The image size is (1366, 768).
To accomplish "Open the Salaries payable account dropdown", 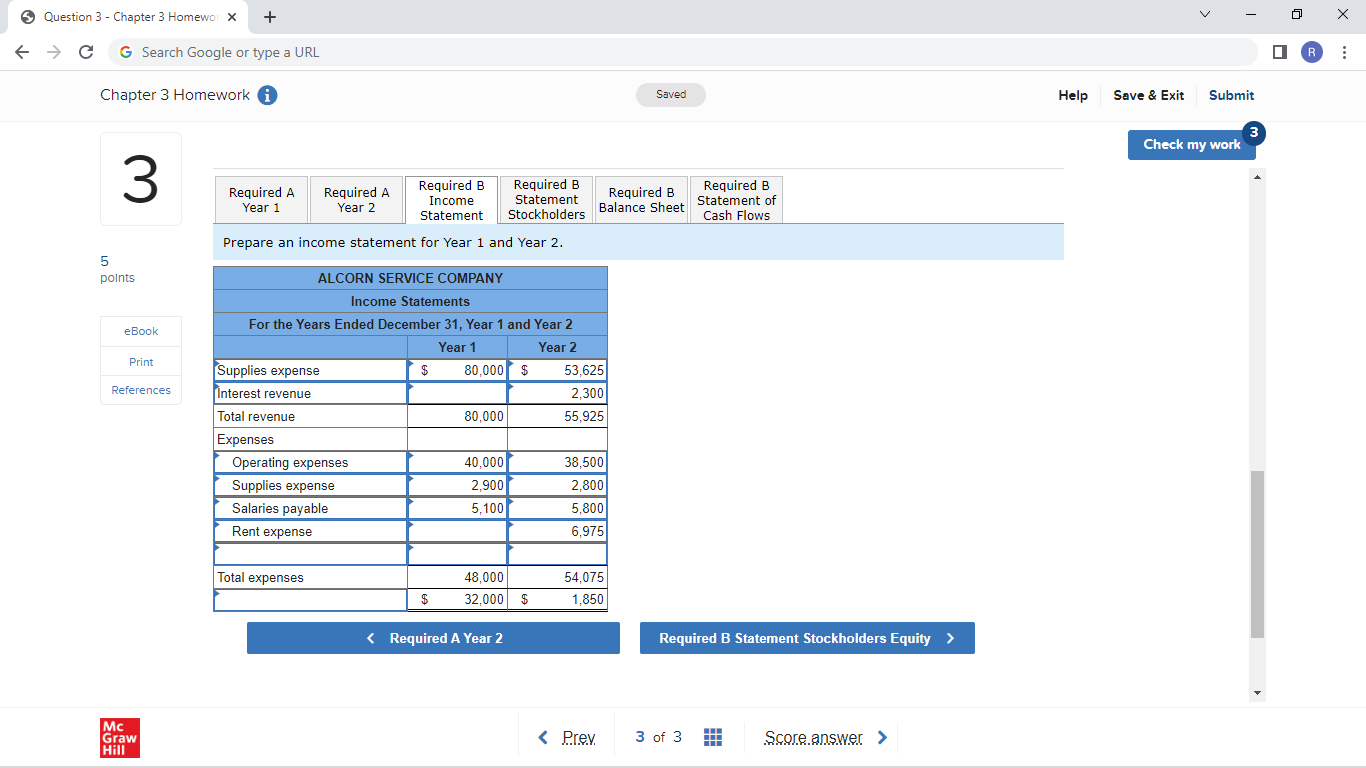I will pyautogui.click(x=310, y=509).
